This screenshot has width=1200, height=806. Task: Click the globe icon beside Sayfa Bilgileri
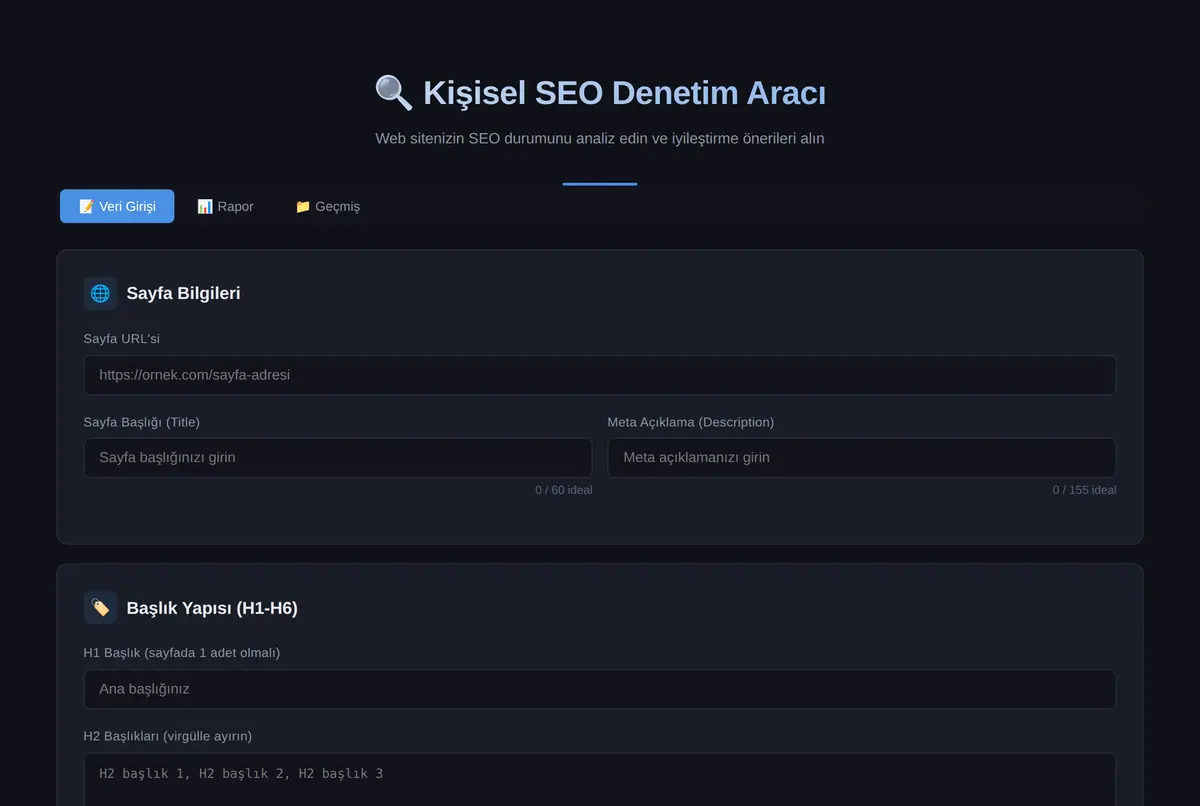pos(100,293)
